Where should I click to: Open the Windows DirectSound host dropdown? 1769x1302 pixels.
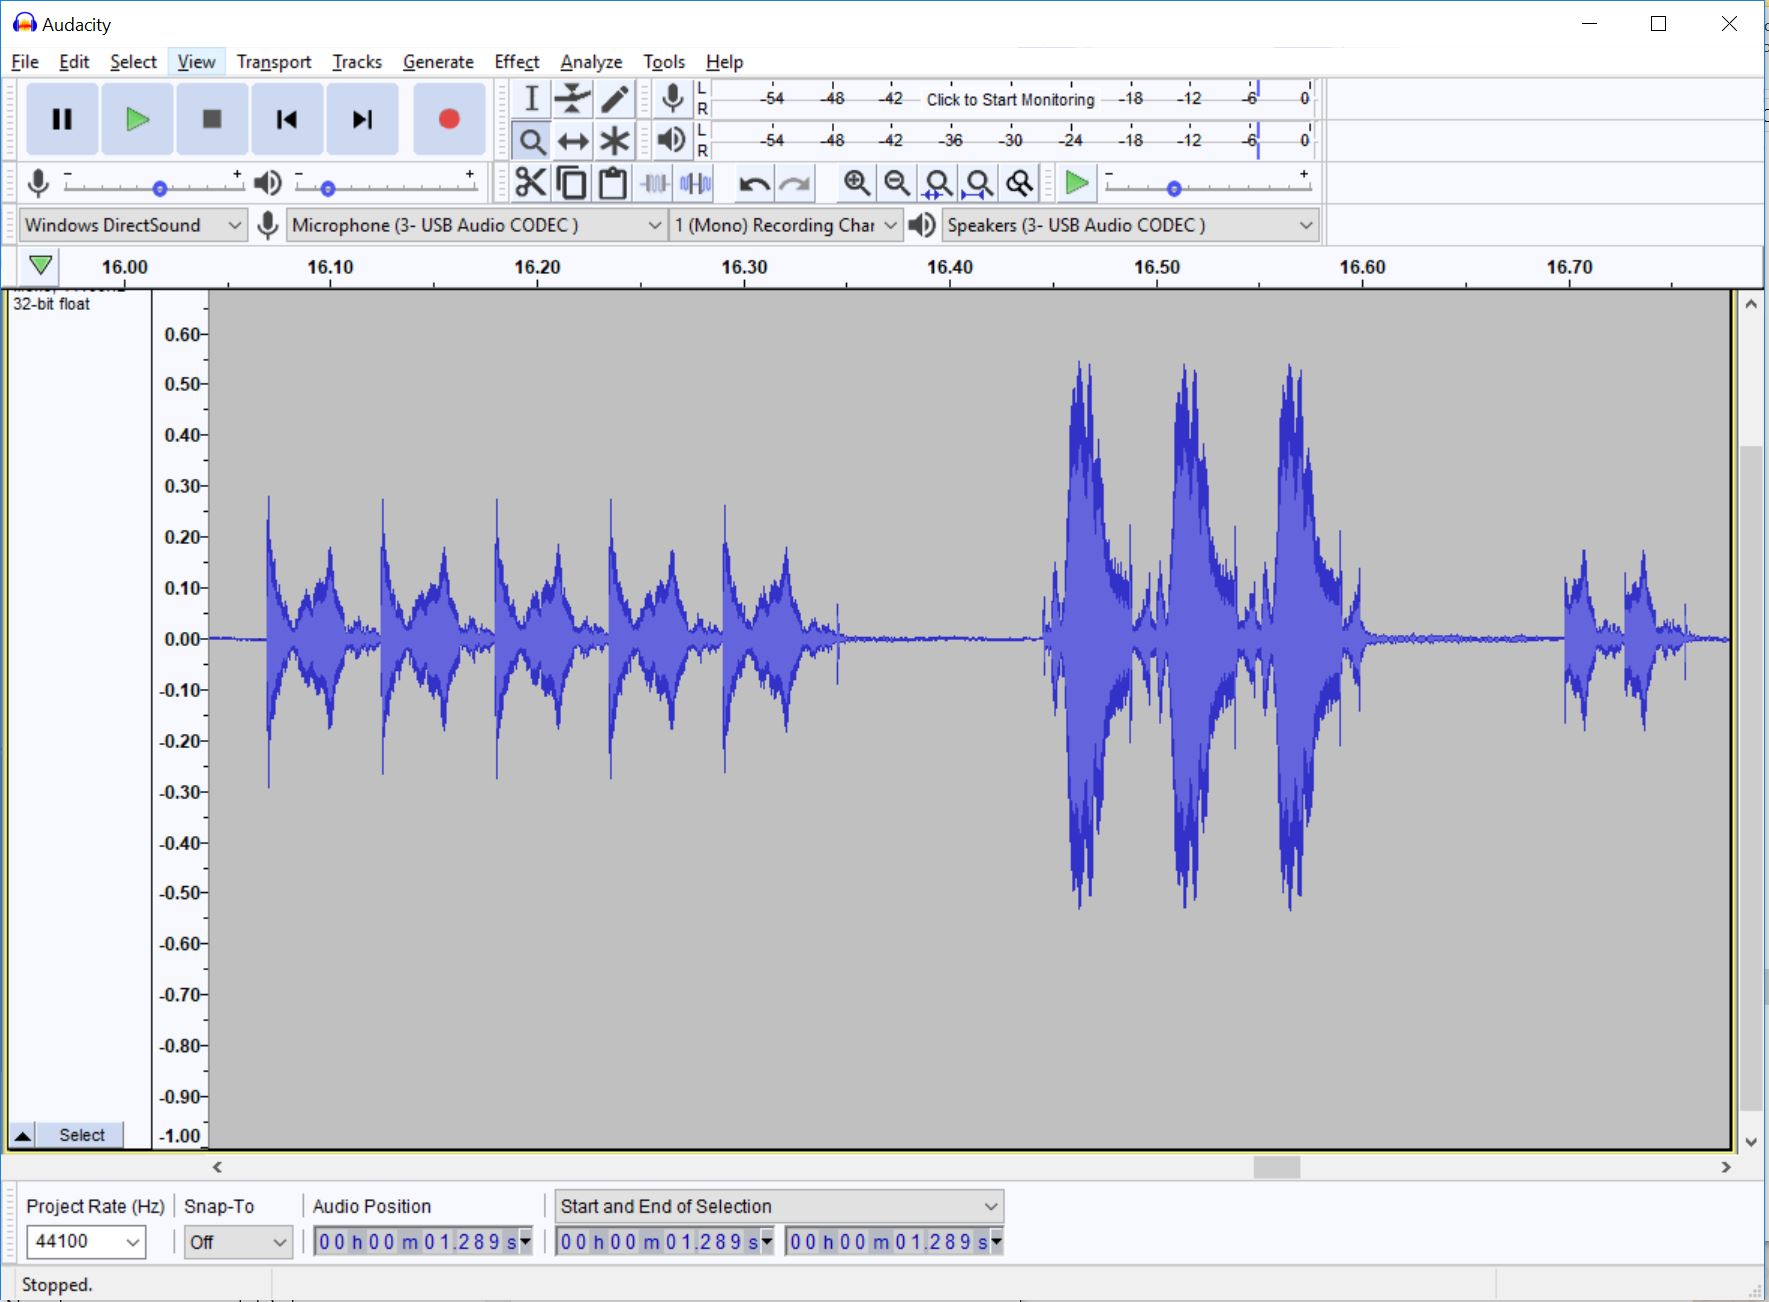coord(133,225)
